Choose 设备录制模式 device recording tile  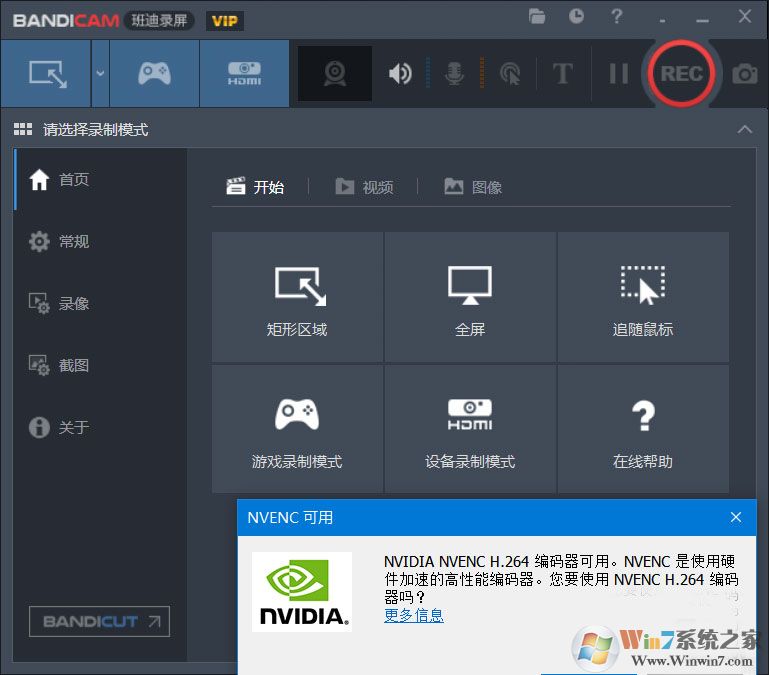470,429
